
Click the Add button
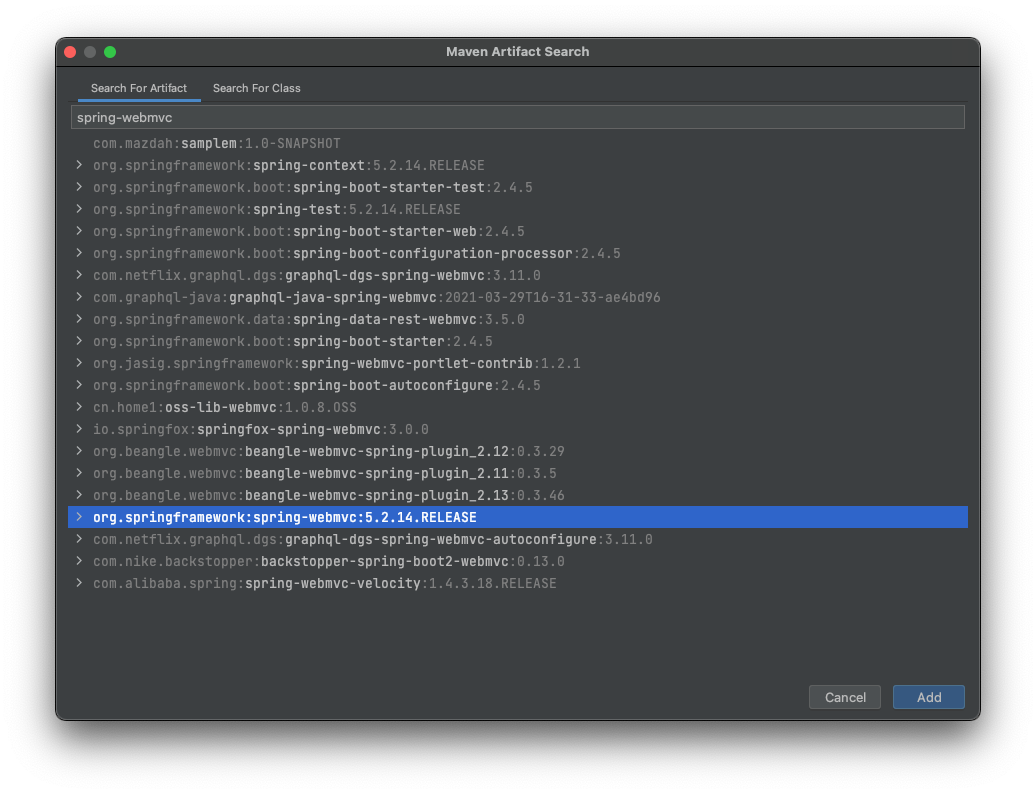(x=928, y=697)
